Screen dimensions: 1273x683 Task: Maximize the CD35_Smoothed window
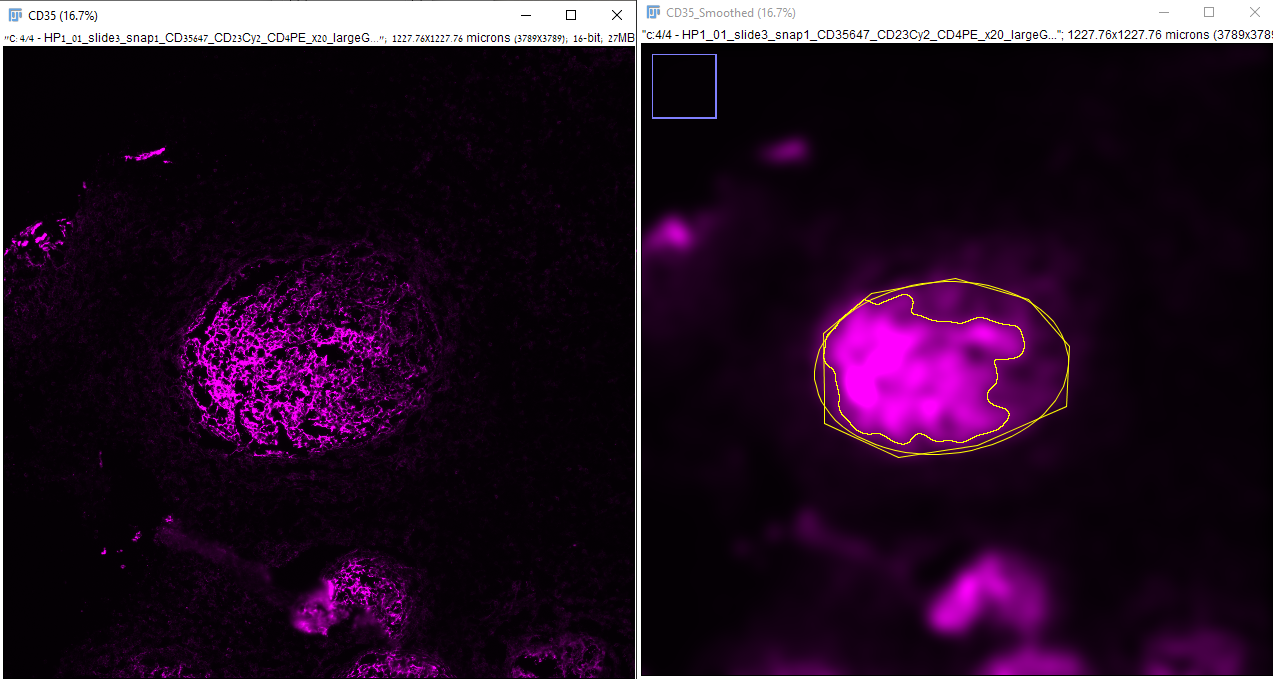pos(1209,11)
